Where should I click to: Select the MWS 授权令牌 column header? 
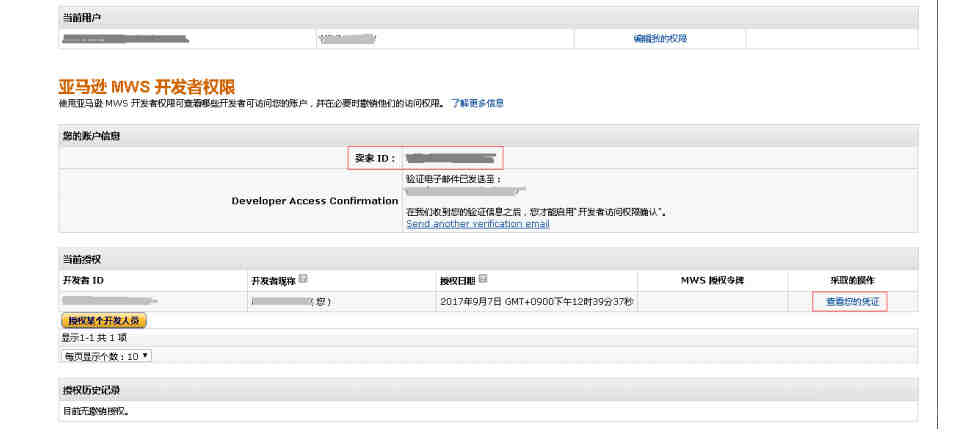(712, 281)
